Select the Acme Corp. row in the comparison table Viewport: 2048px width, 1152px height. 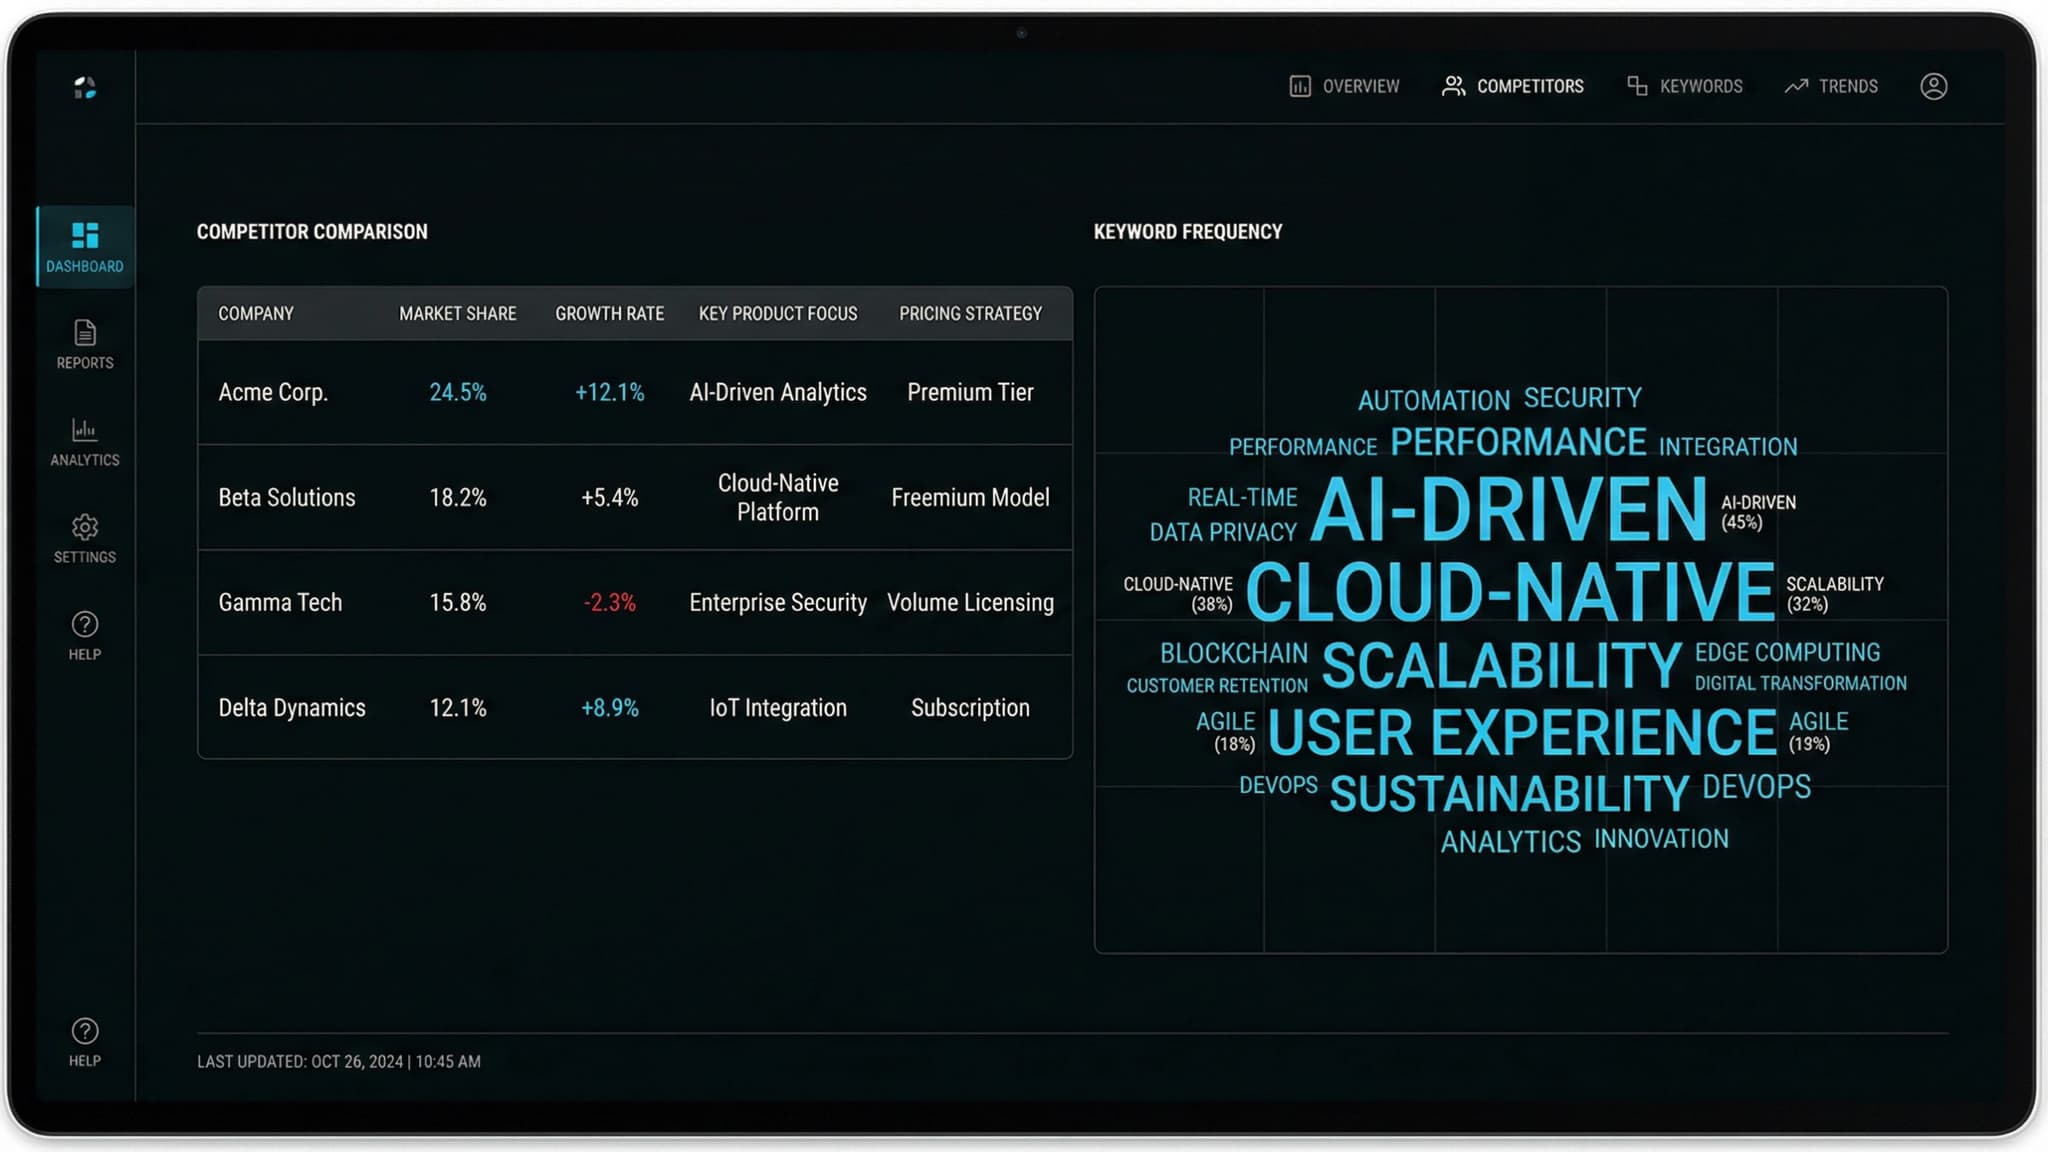[635, 392]
